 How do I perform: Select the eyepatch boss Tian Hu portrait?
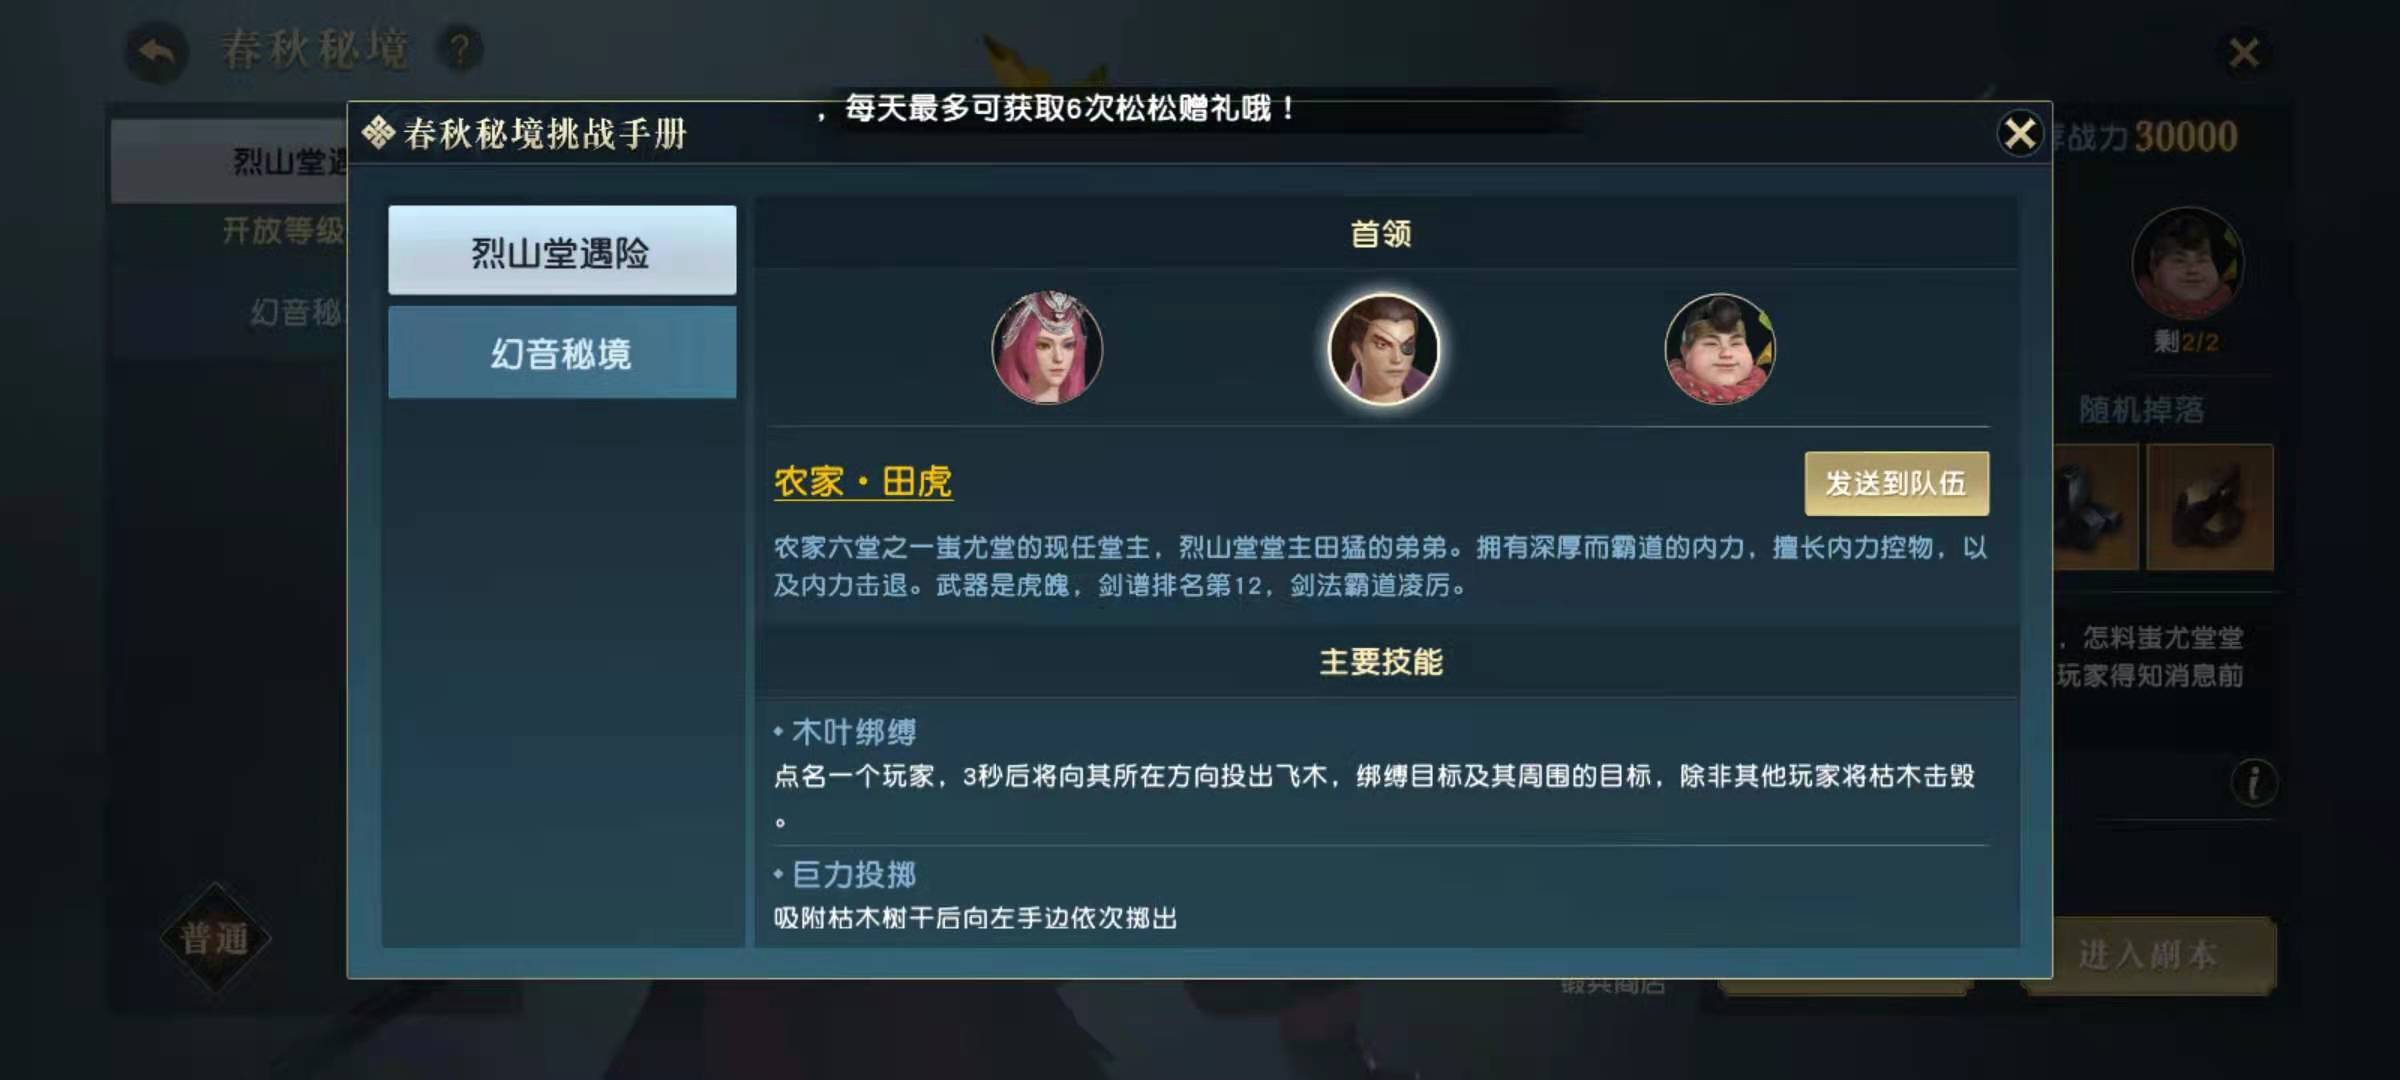(1383, 348)
